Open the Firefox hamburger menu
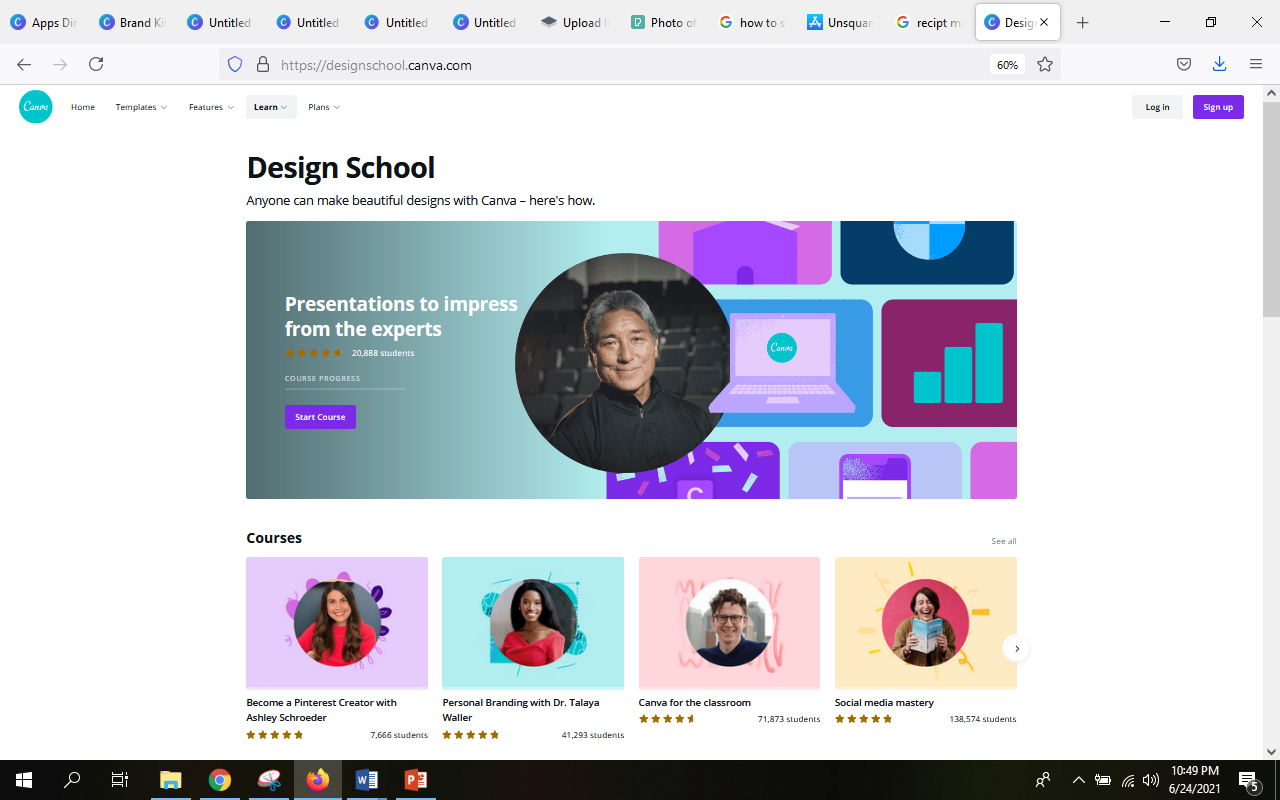Viewport: 1280px width, 800px height. (1256, 64)
